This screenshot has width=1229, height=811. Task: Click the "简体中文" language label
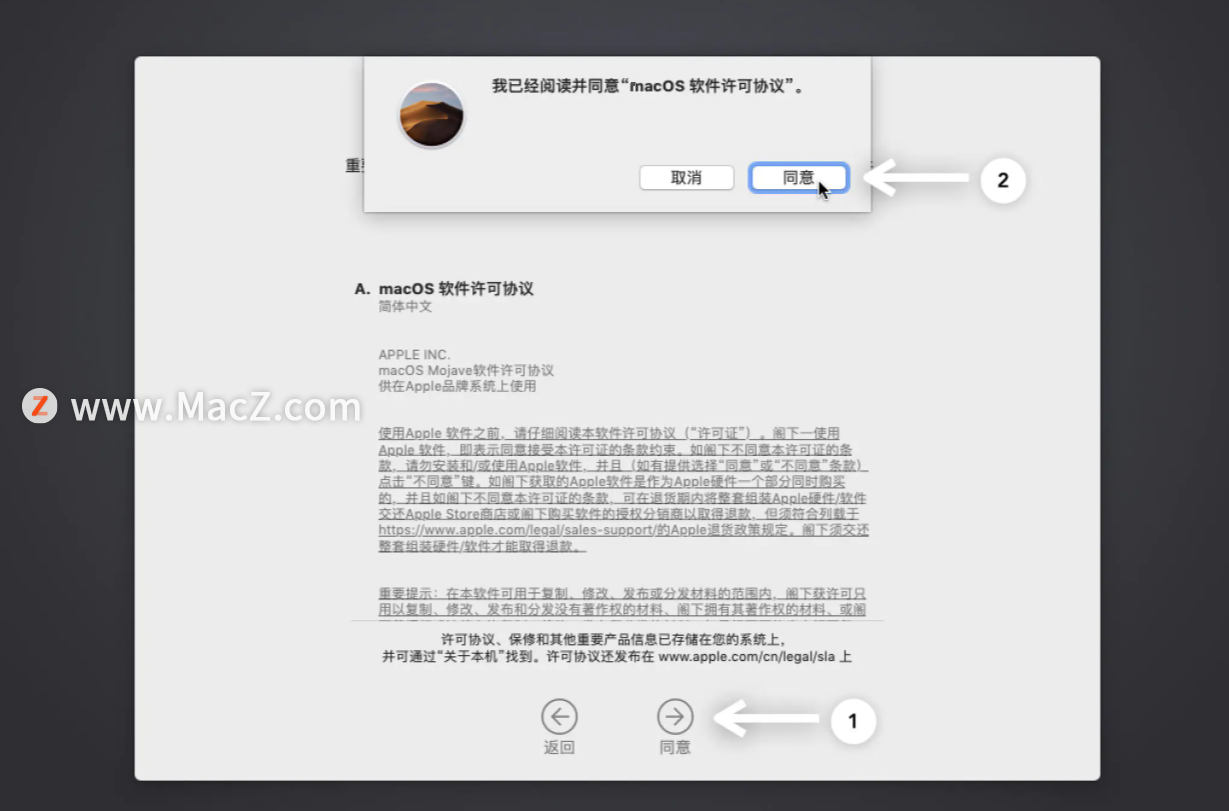[405, 307]
